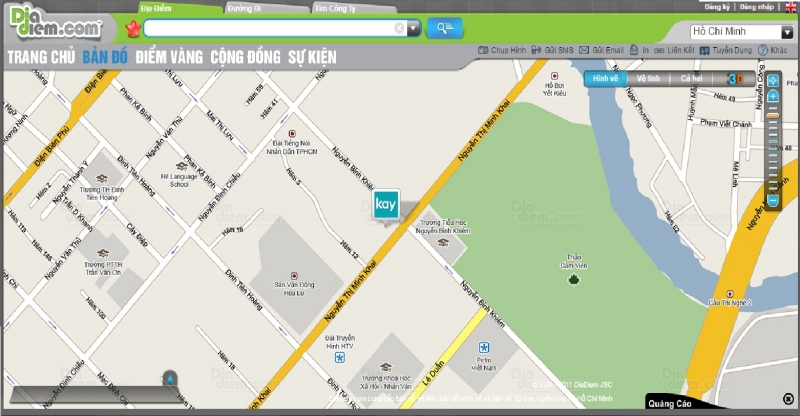Click the Đăng nhập link

[x=757, y=7]
